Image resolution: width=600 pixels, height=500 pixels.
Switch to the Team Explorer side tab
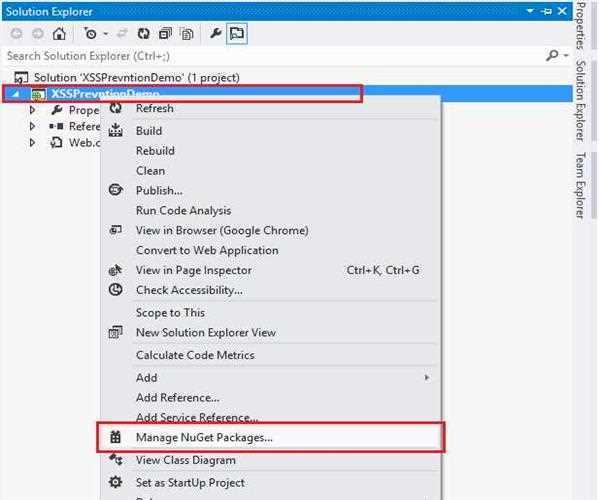(580, 185)
